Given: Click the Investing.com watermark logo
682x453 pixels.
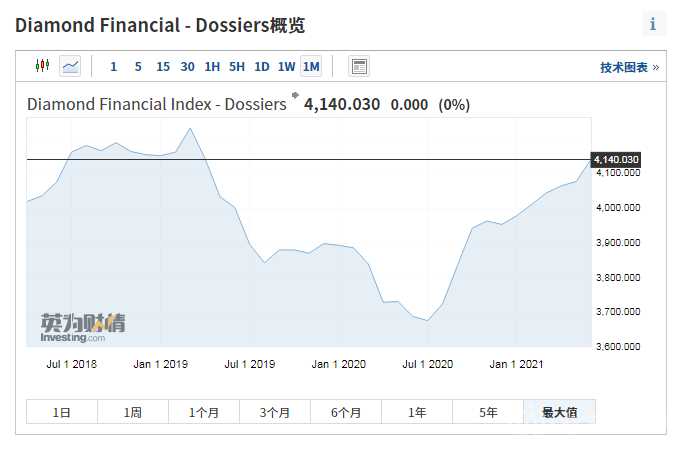Looking at the screenshot, I should click(x=82, y=328).
